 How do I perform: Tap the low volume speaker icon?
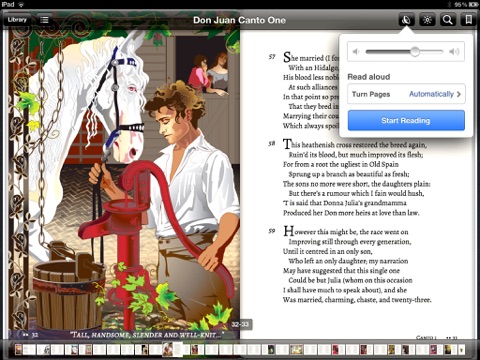(356, 52)
